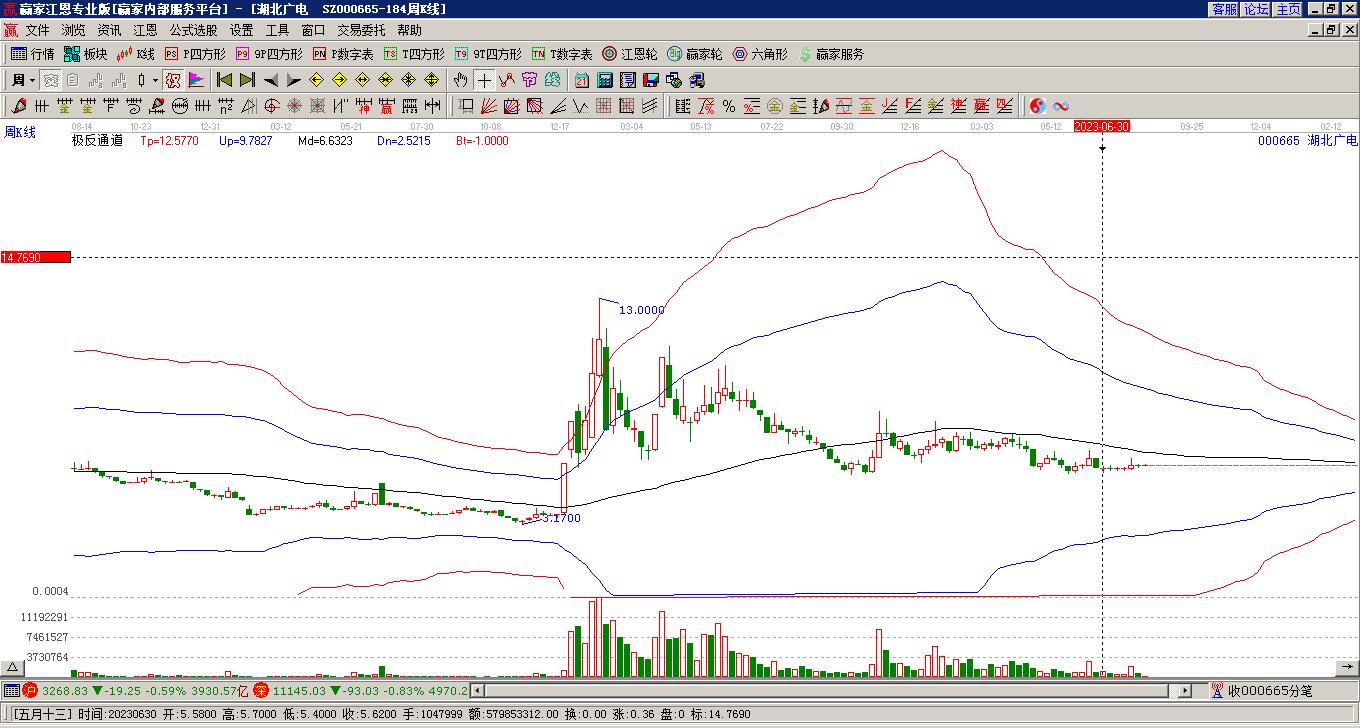Click the right arrow at volume panel edge
The height and width of the screenshot is (728, 1360).
pyautogui.click(x=1346, y=667)
